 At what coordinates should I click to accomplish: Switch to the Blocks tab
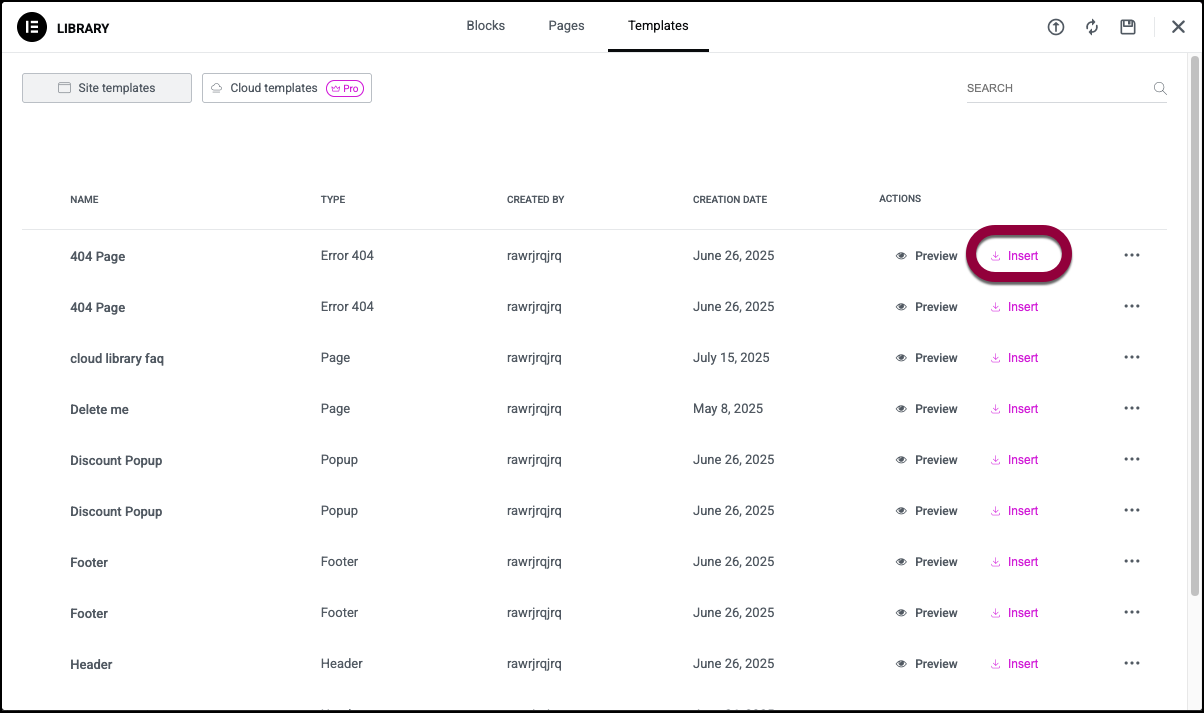click(485, 26)
